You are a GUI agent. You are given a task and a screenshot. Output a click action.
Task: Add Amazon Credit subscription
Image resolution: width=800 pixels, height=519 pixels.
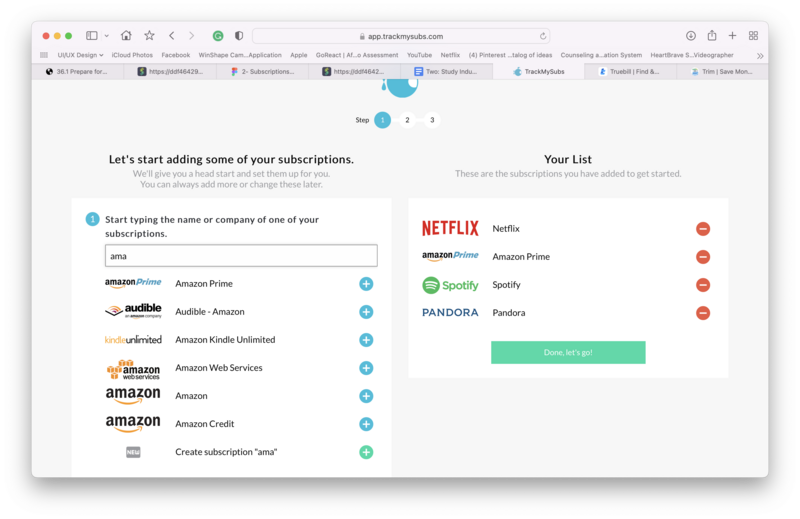pos(366,424)
